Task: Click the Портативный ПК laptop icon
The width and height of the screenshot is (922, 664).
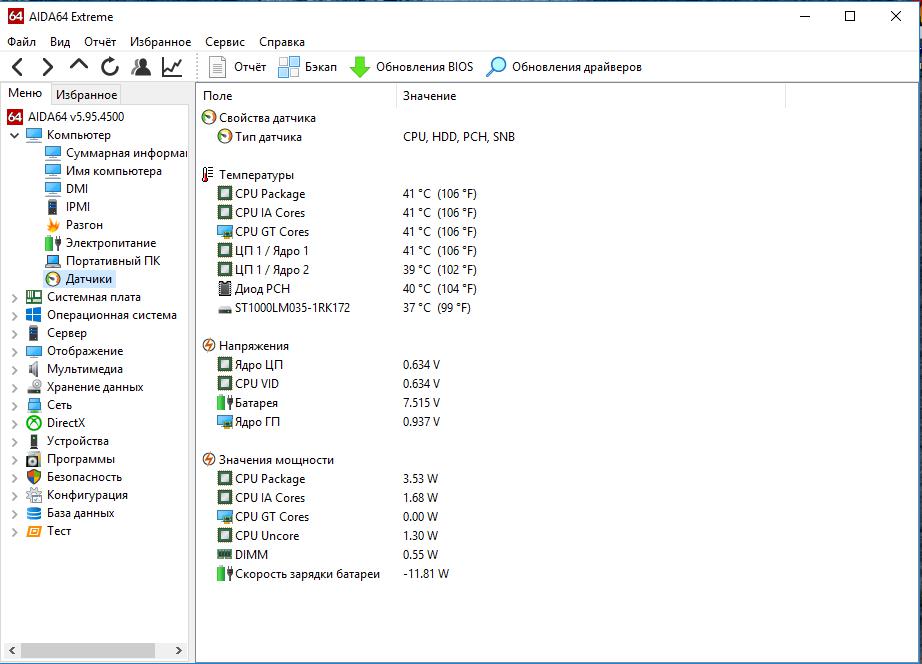Action: 53,261
